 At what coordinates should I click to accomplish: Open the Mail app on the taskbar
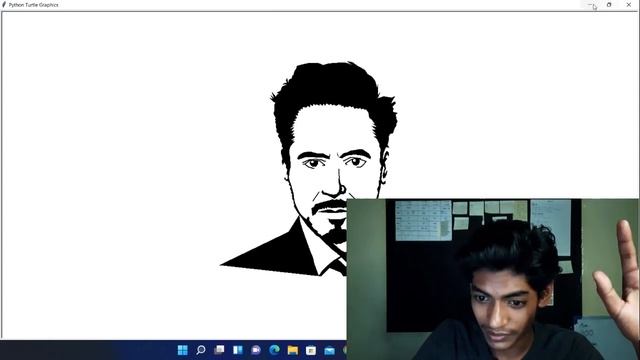[x=329, y=350]
